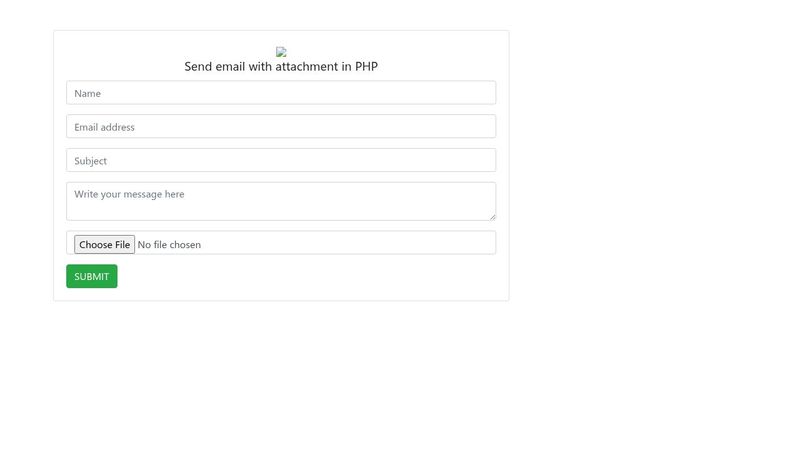Click the "Name" placeholder text
The image size is (800, 450).
tap(88, 93)
